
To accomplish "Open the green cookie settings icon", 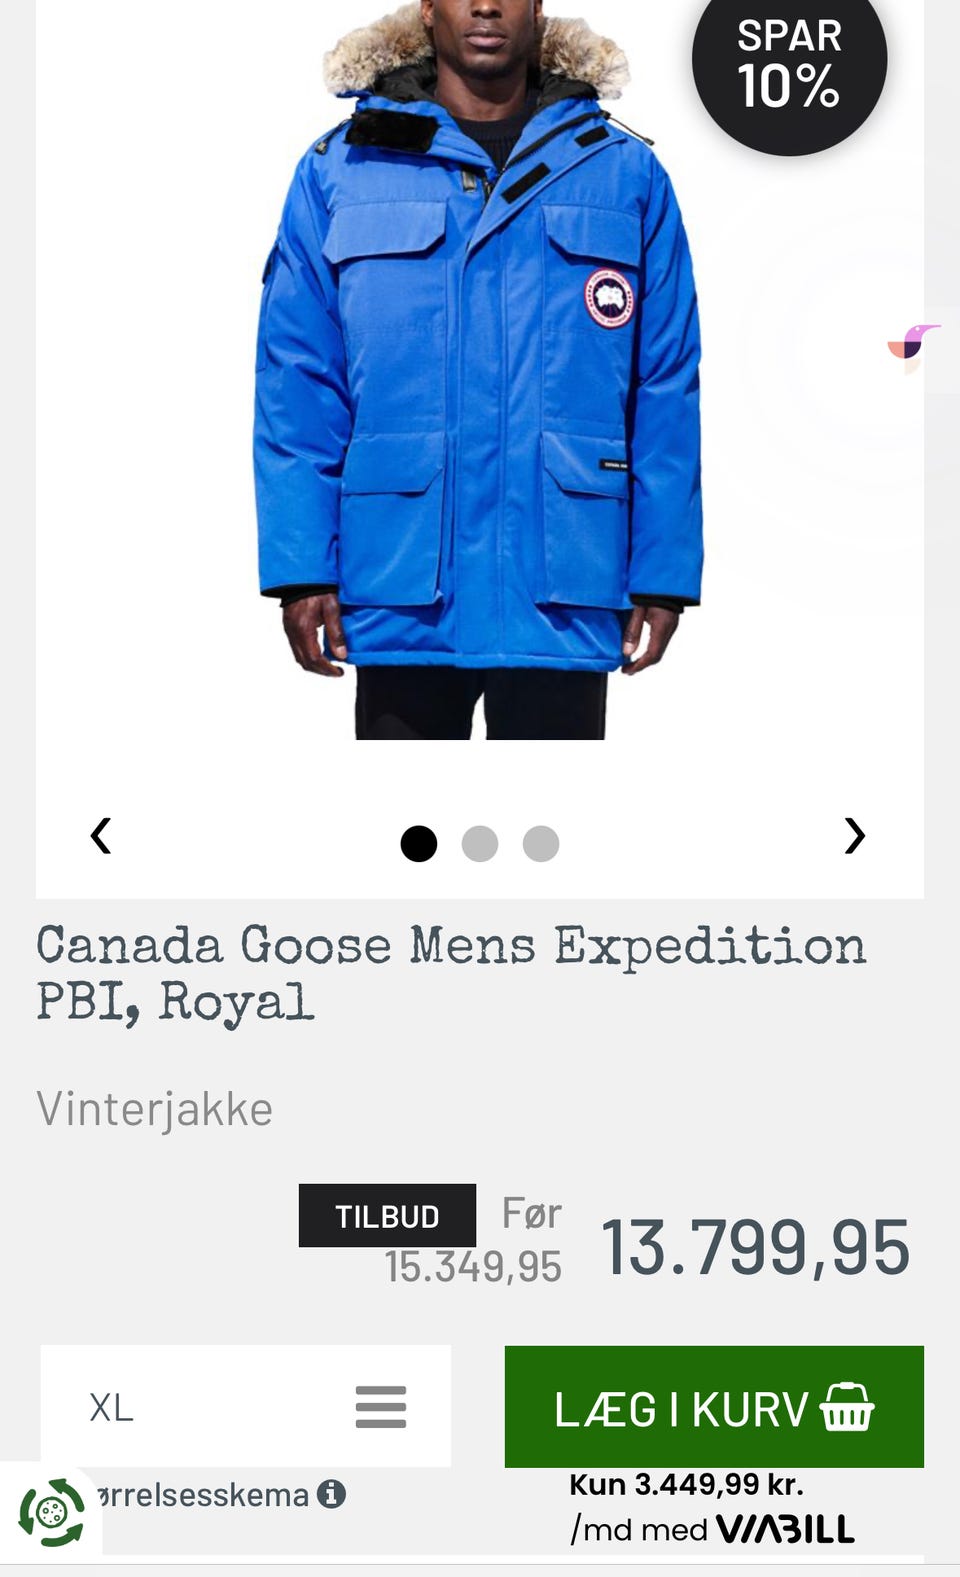I will point(51,1512).
